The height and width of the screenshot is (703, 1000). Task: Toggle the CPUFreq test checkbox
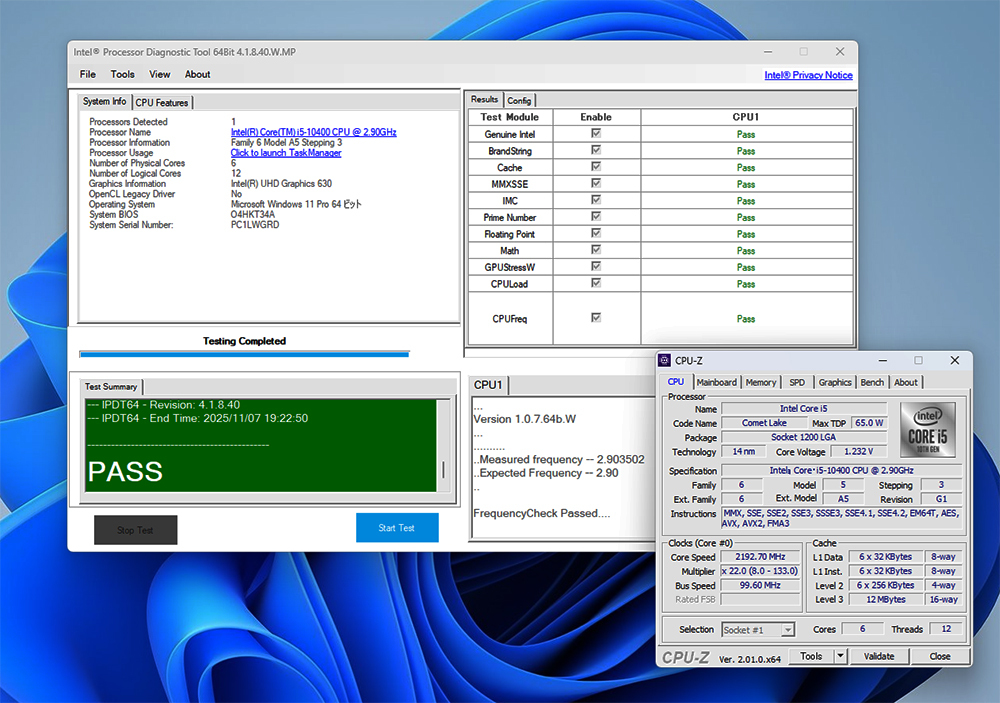pyautogui.click(x=596, y=318)
